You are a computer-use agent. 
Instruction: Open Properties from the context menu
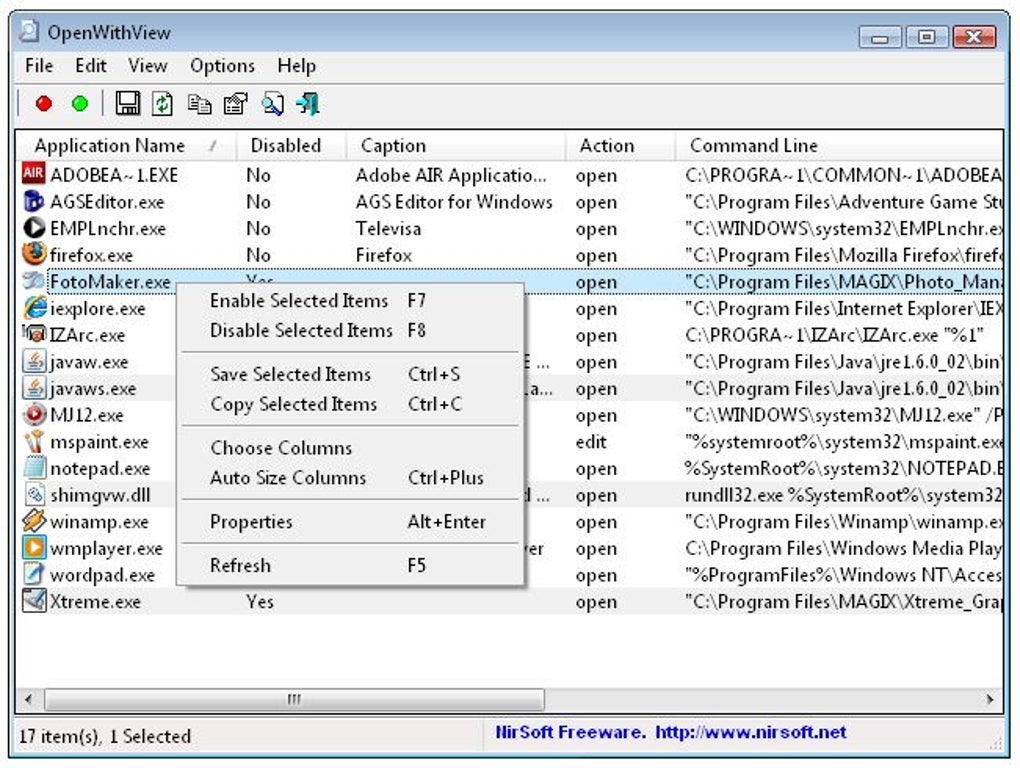coord(350,522)
